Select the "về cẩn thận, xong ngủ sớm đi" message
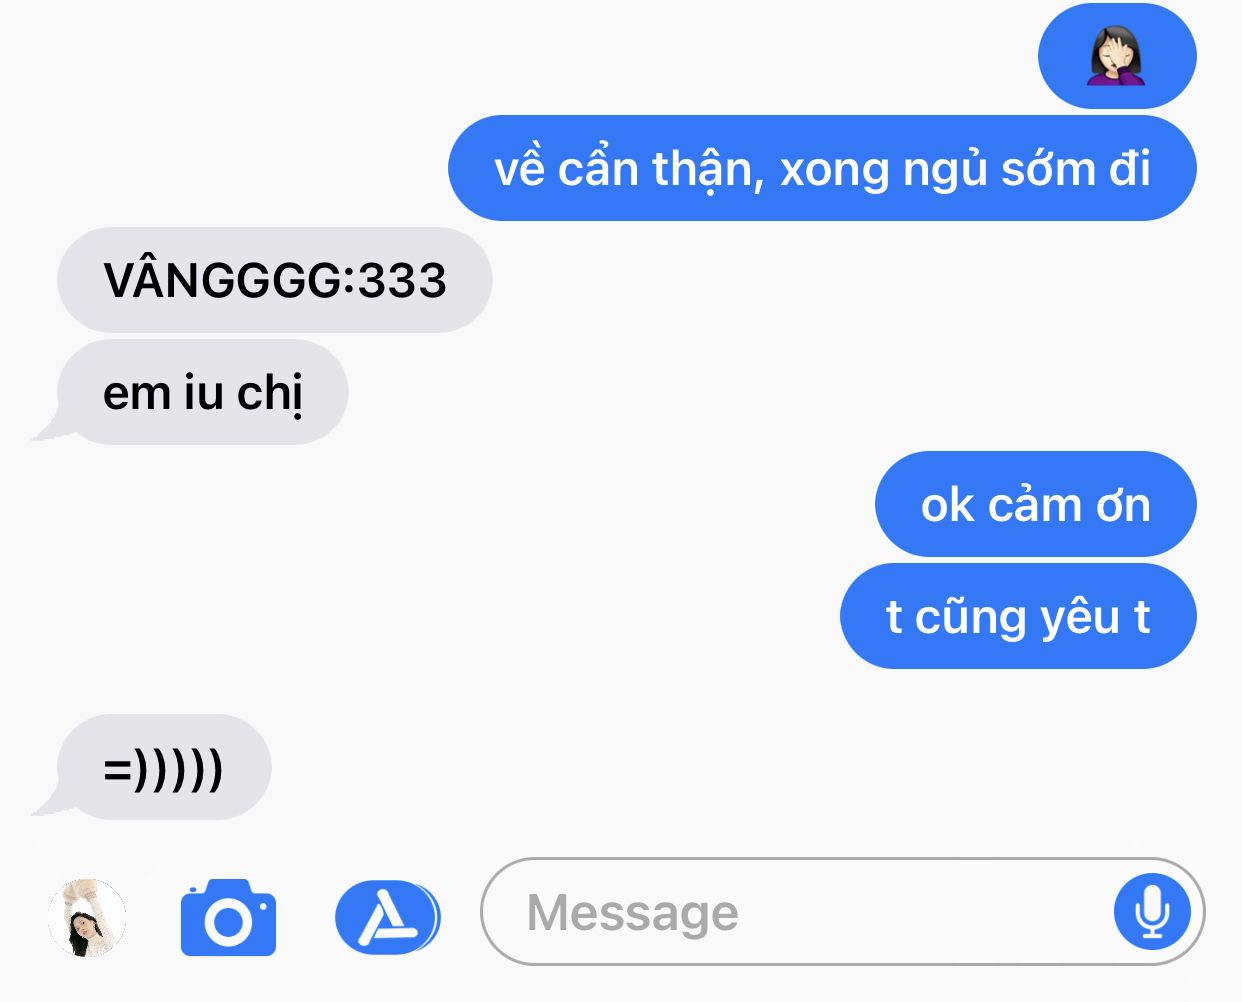1242x1002 pixels. coord(822,168)
